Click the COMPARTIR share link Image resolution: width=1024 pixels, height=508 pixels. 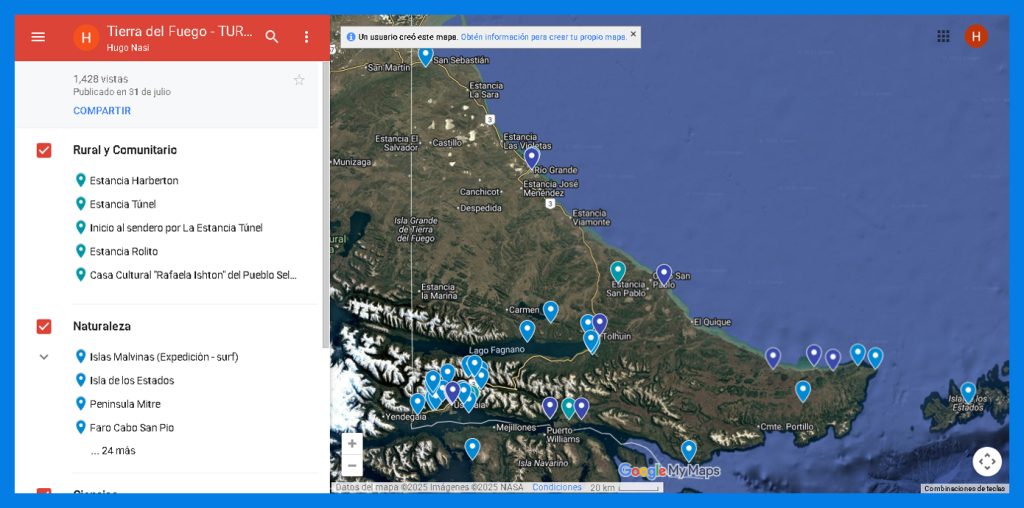pos(102,111)
